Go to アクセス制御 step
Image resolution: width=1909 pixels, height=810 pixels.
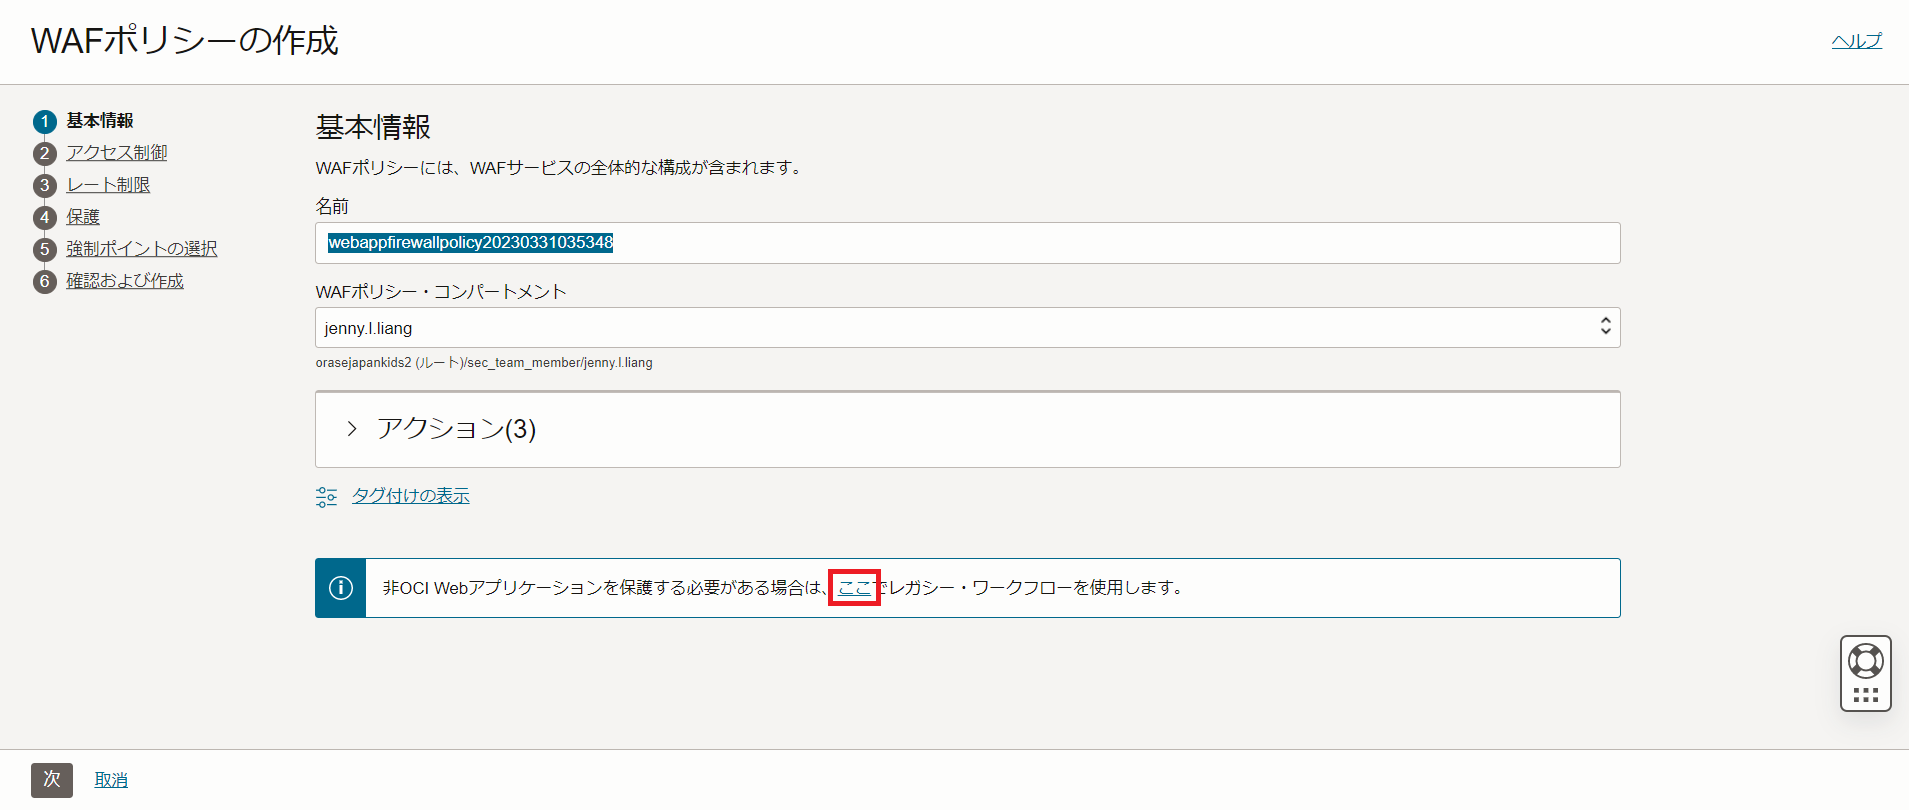[117, 153]
